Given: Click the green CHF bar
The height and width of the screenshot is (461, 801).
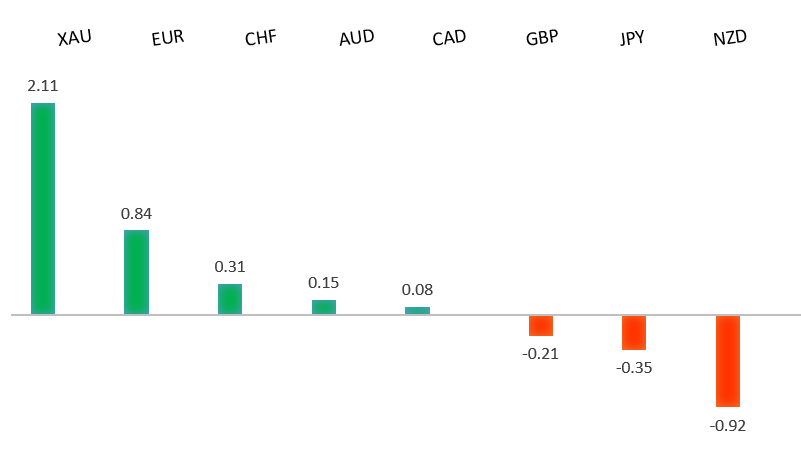Looking at the screenshot, I should (230, 299).
